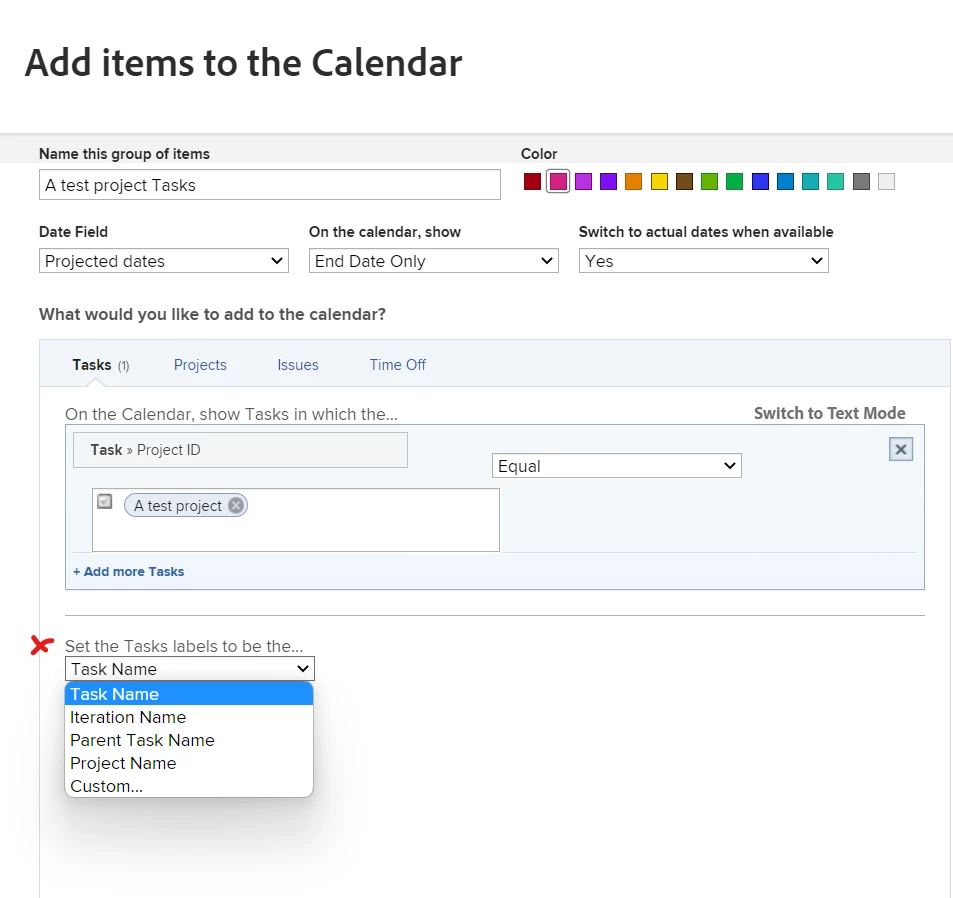Expand the "End Date Only" dropdown
The height and width of the screenshot is (898, 953).
[x=433, y=261]
